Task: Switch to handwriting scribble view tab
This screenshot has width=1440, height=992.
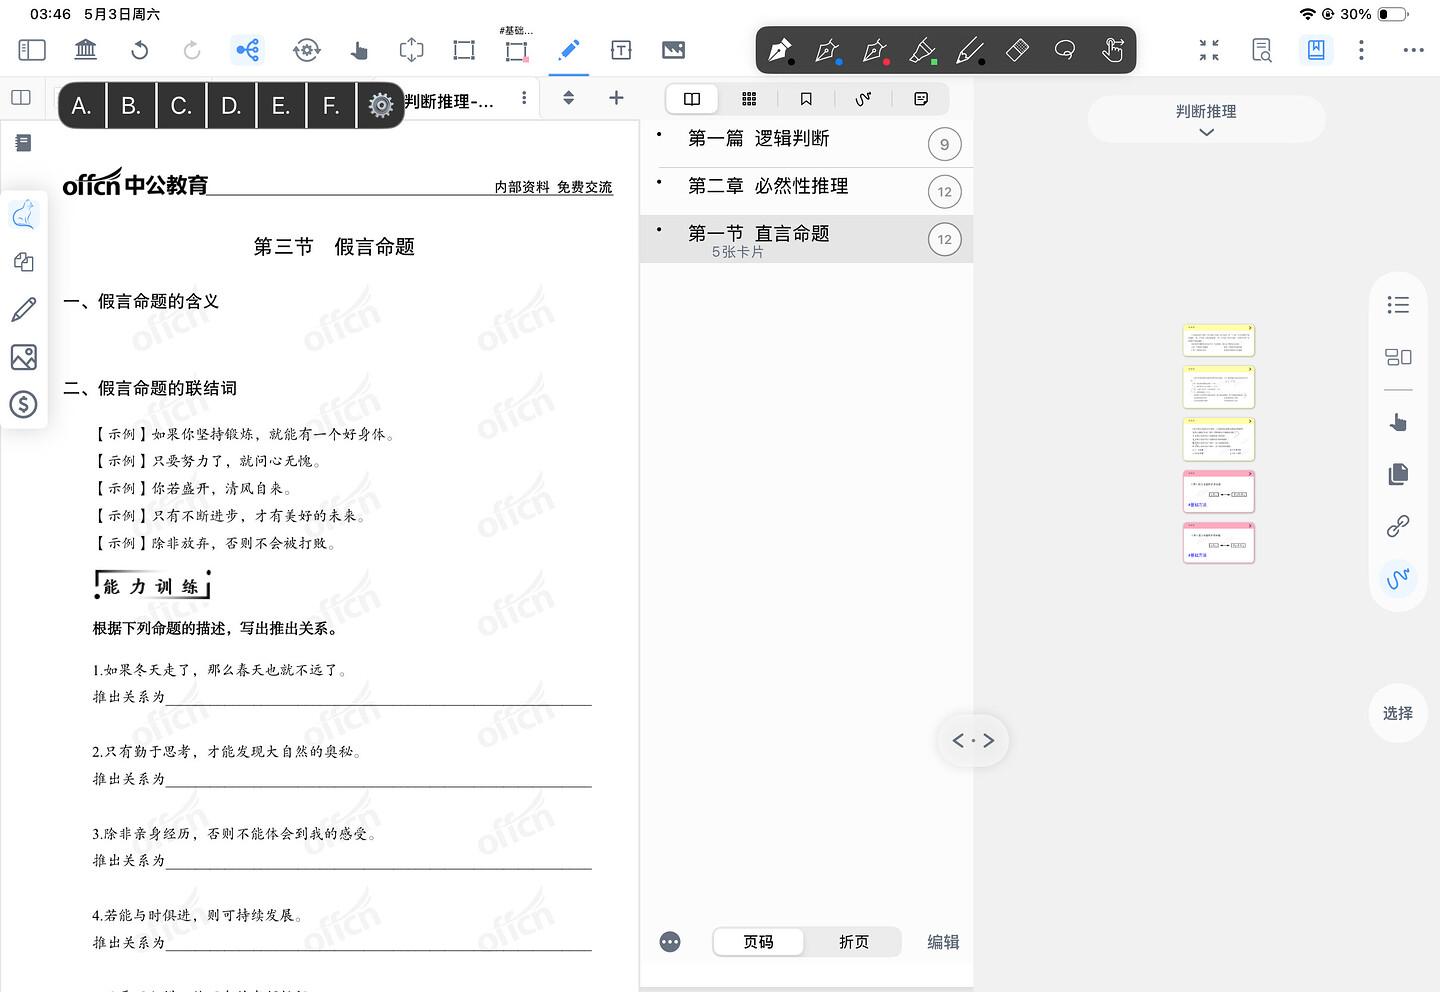Action: pyautogui.click(x=863, y=99)
